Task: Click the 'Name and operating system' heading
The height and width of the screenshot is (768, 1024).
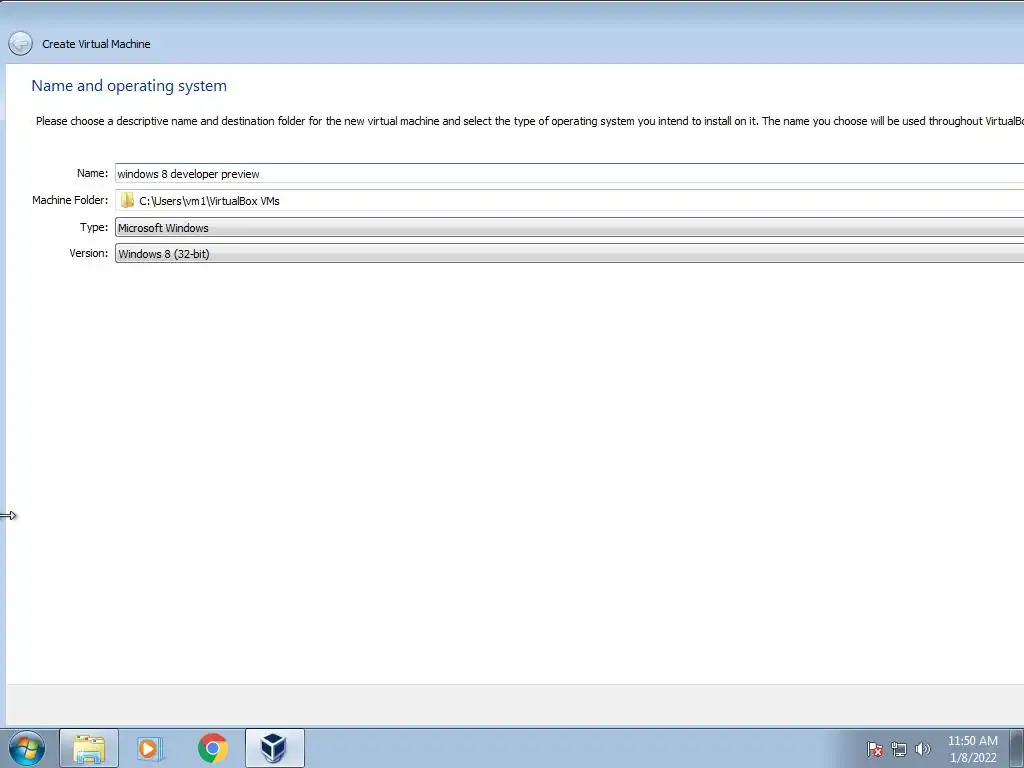Action: (129, 86)
